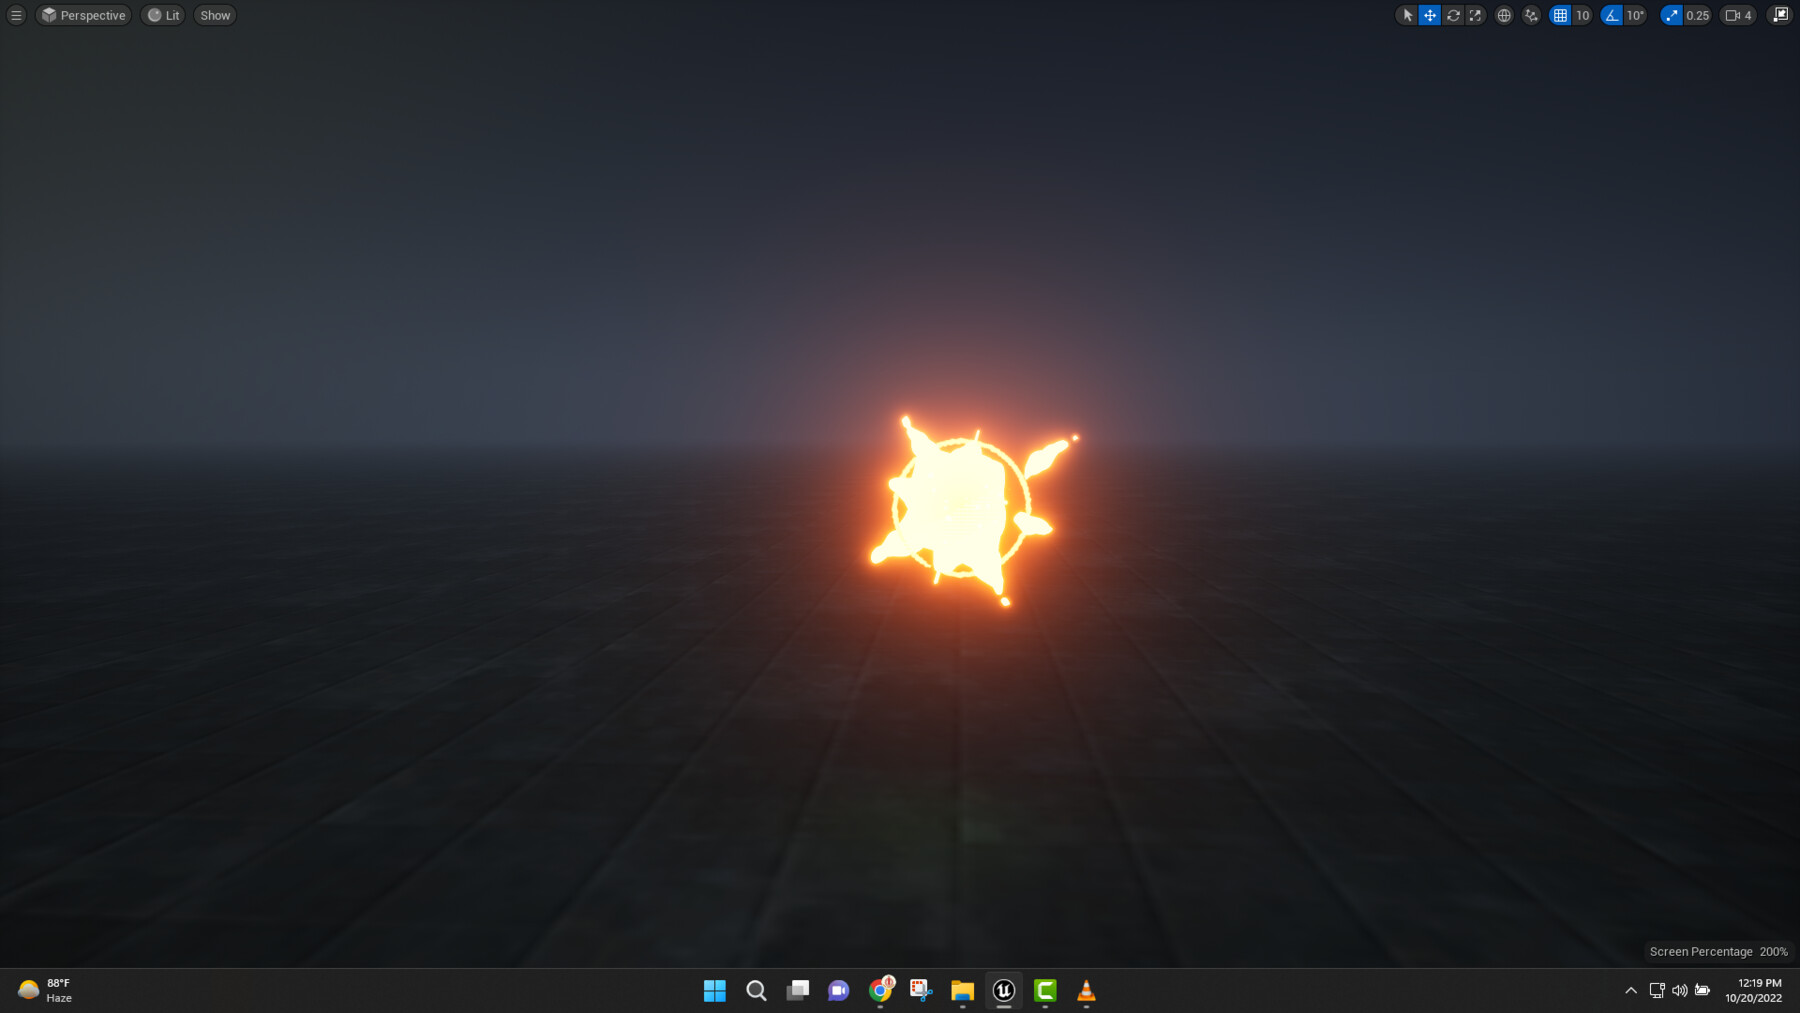Switch to the Scale tool
The image size is (1800, 1013).
1475,15
